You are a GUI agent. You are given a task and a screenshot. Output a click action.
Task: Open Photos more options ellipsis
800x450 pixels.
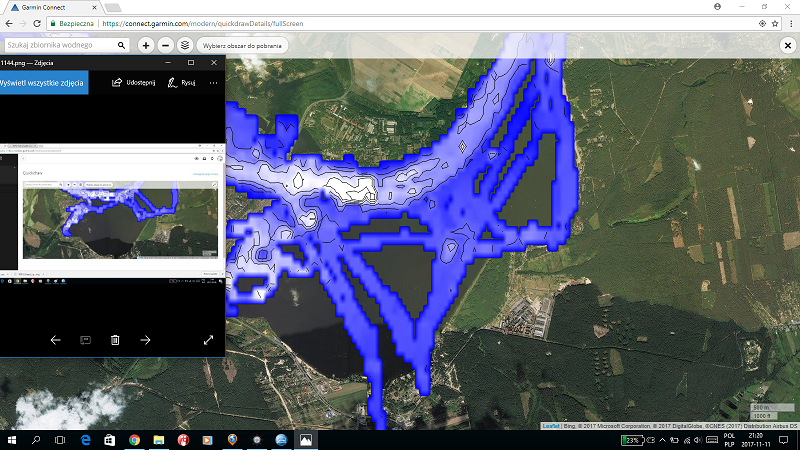(x=213, y=83)
